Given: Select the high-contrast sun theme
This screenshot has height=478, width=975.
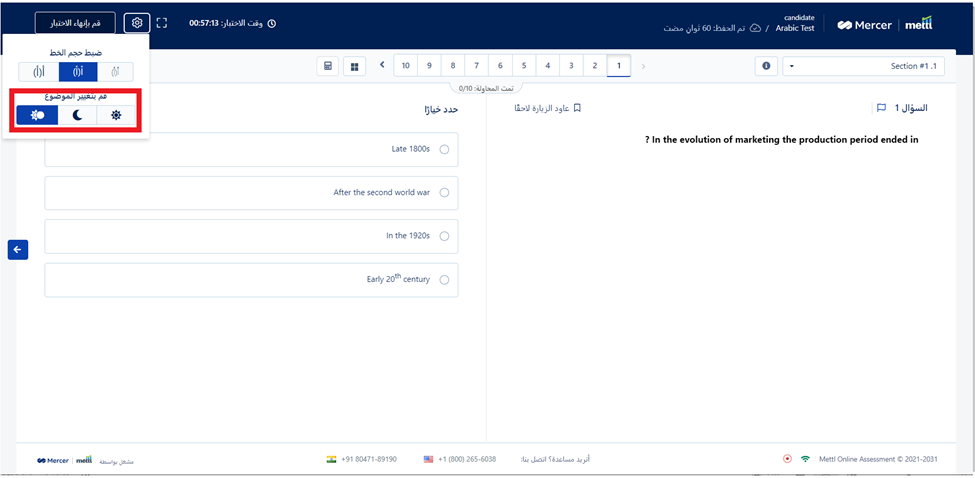Looking at the screenshot, I should click(37, 115).
